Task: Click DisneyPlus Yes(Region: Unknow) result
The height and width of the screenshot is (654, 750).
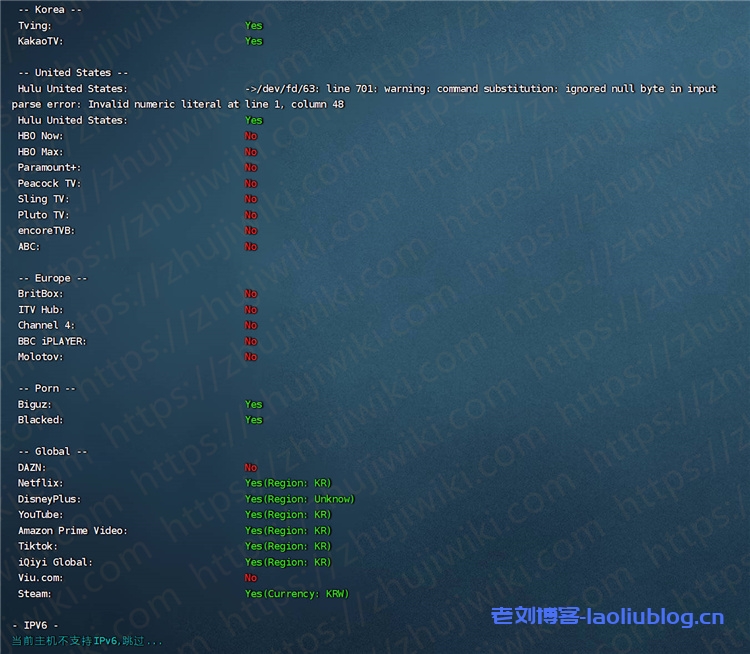Action: 300,499
